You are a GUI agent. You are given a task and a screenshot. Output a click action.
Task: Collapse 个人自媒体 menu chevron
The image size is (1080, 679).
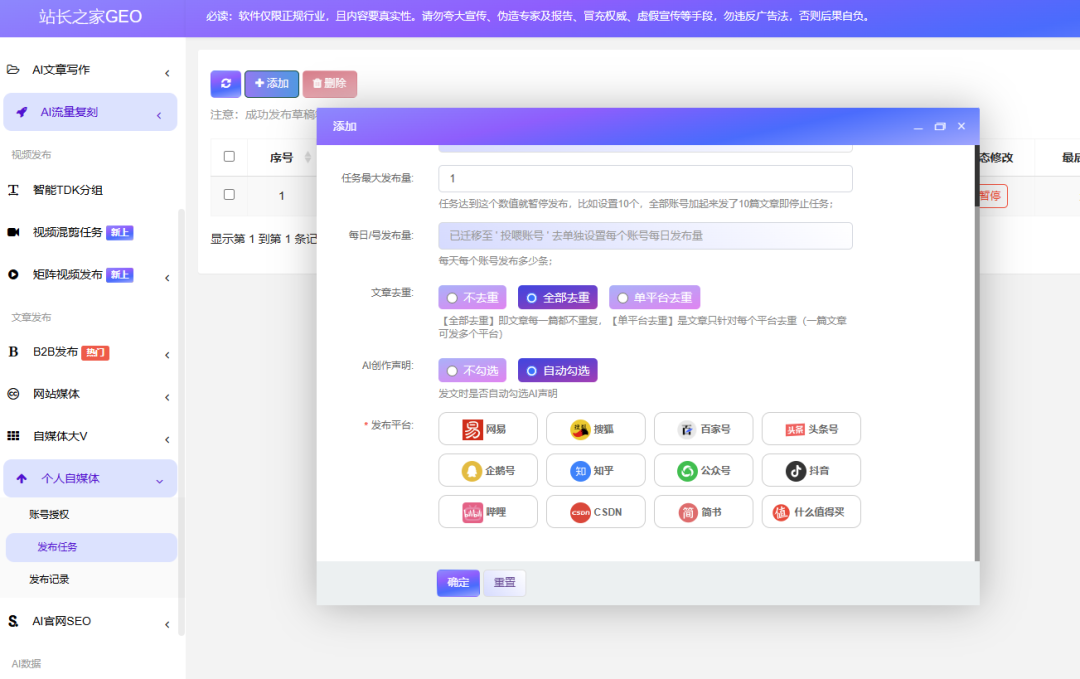coord(159,481)
